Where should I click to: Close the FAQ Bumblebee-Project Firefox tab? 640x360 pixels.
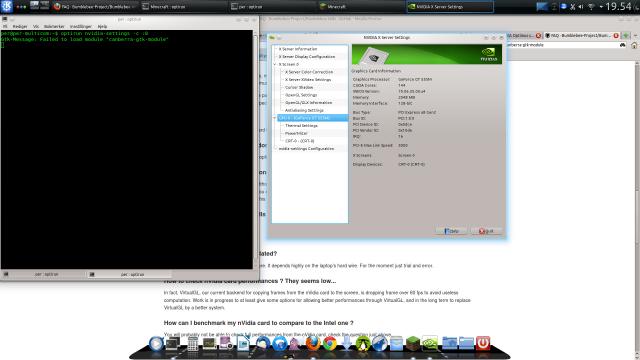click(616, 36)
